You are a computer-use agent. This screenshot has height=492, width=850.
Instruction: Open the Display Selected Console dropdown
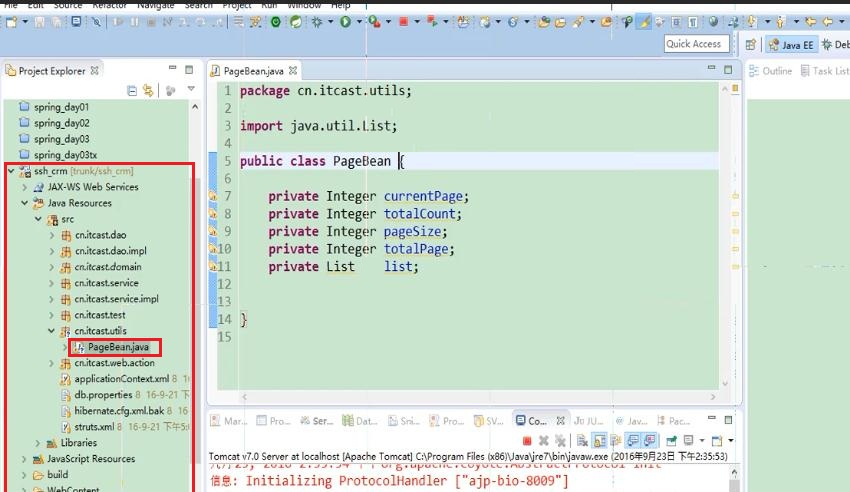[701, 441]
